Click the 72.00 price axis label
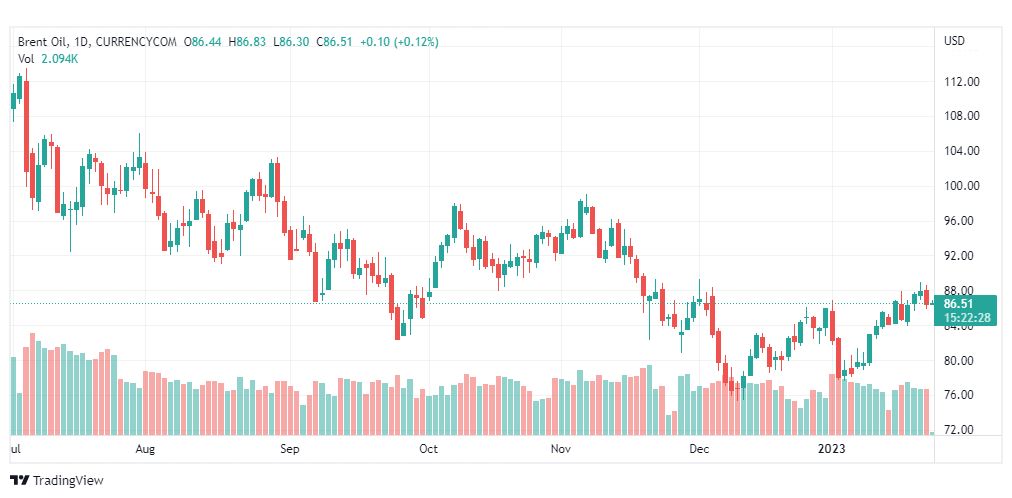This screenshot has height=498, width=1012. [x=960, y=430]
